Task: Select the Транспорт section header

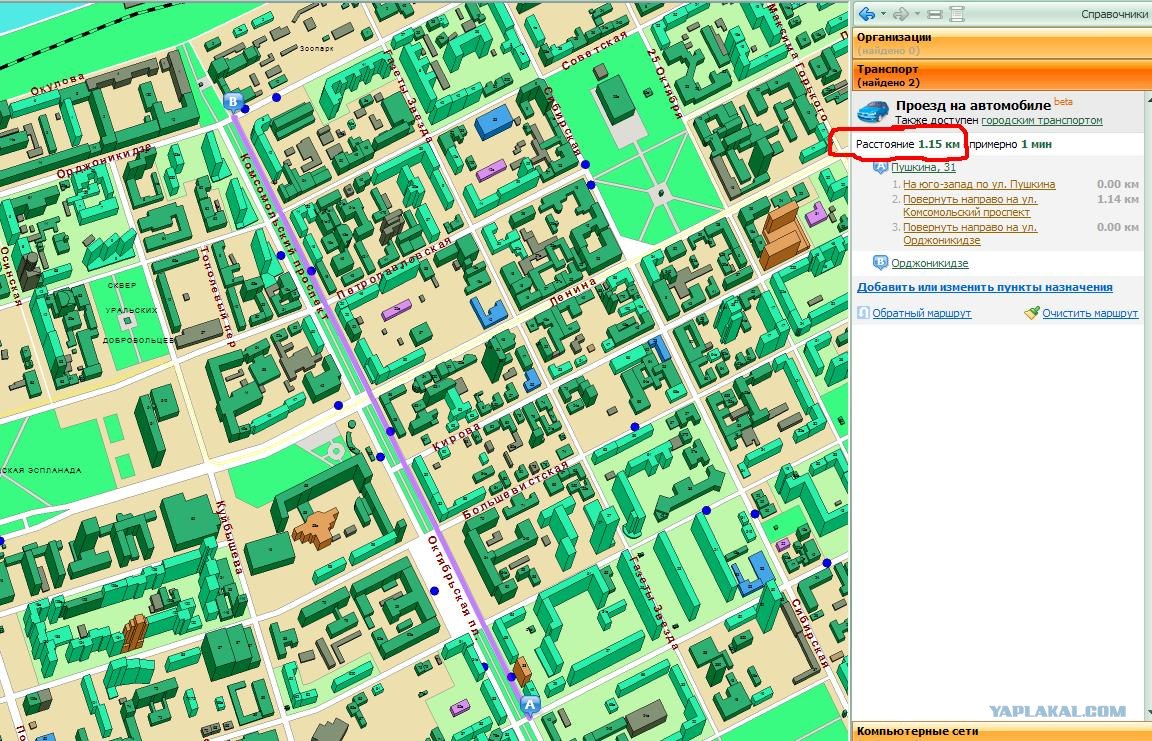Action: click(1001, 76)
